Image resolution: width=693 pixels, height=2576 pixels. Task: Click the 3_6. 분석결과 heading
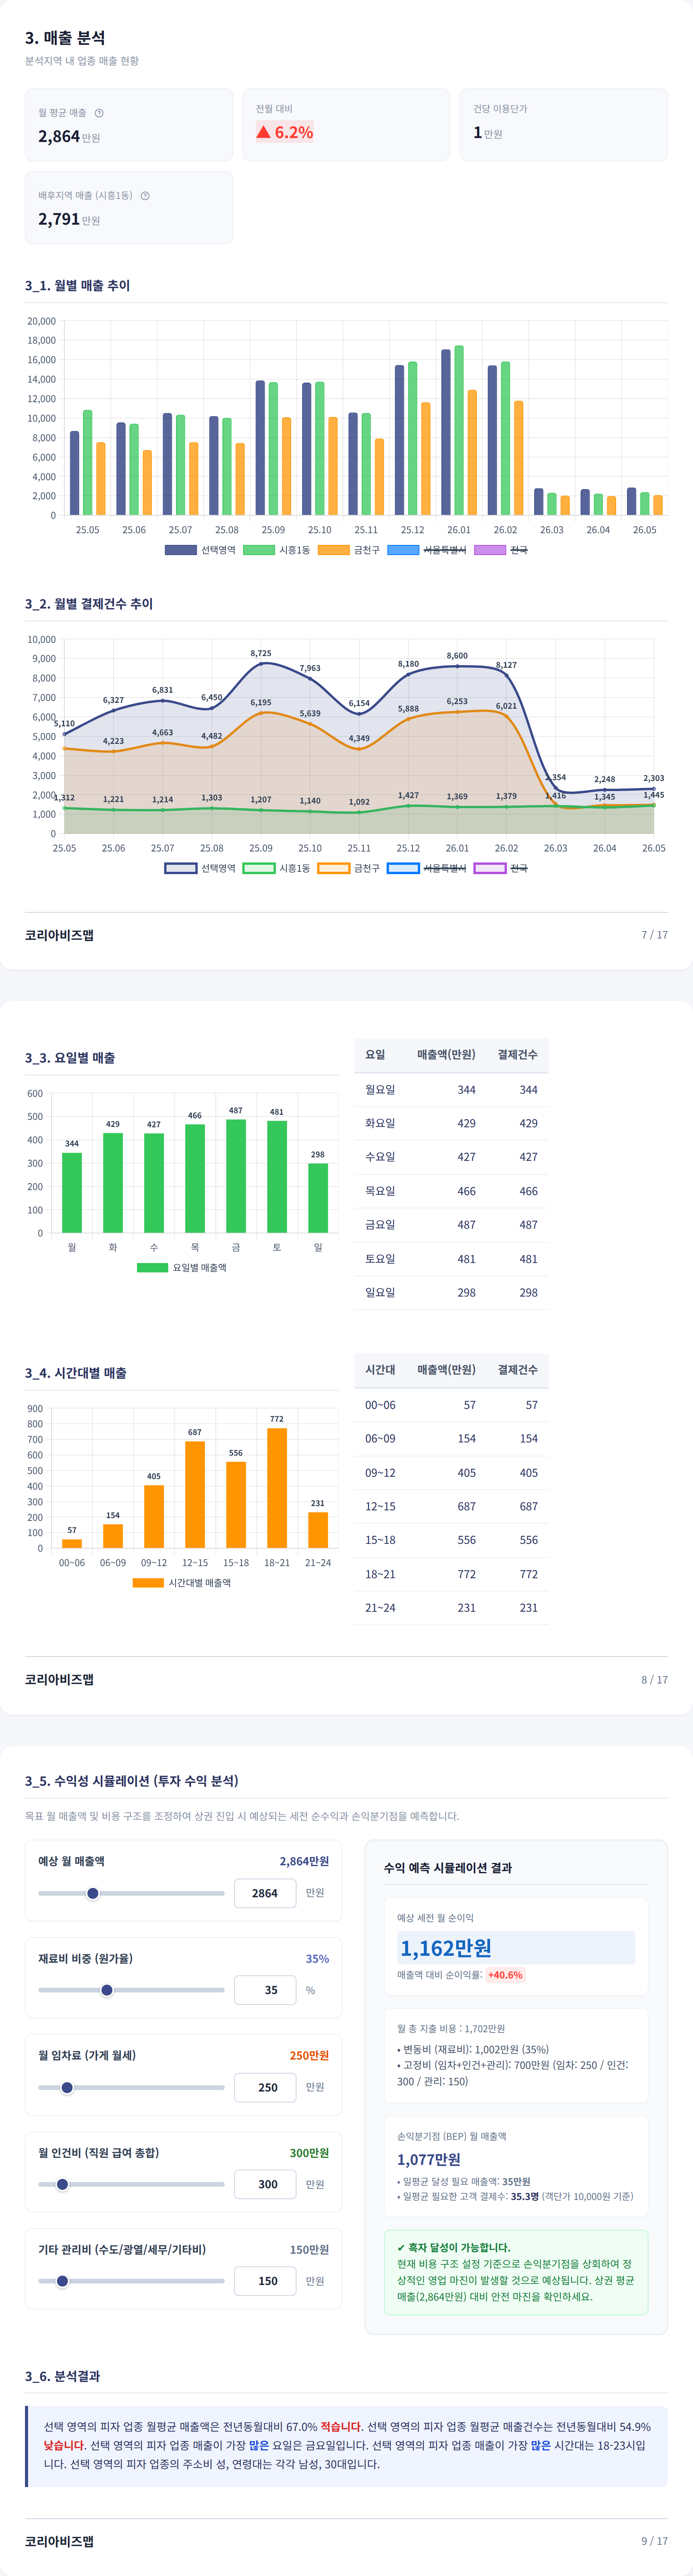coord(63,2376)
